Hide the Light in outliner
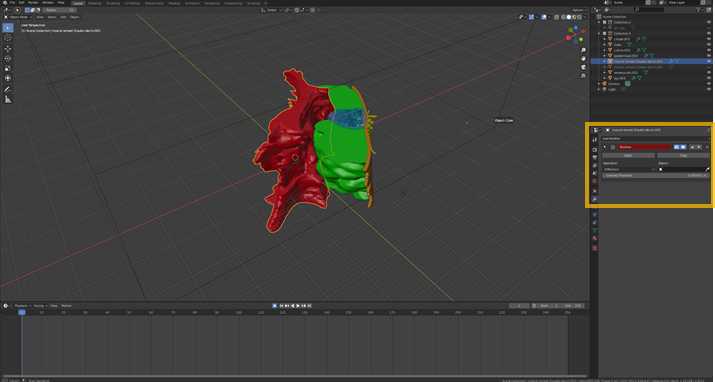Screen dimensions: 715x382 709,89
